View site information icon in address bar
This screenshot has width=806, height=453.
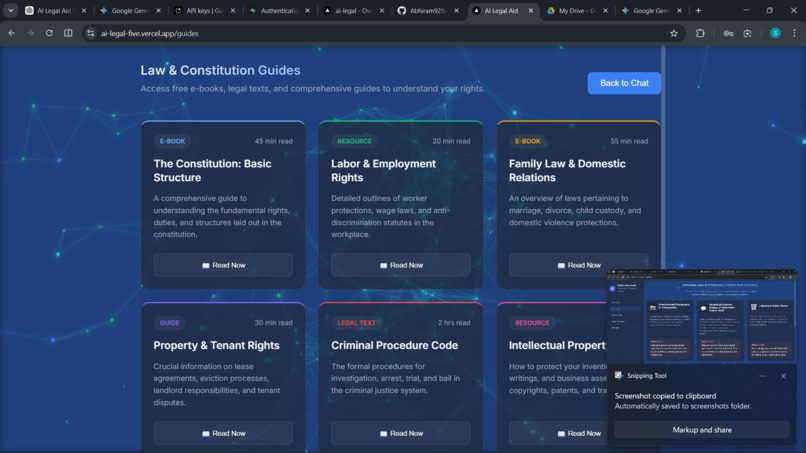click(x=90, y=33)
